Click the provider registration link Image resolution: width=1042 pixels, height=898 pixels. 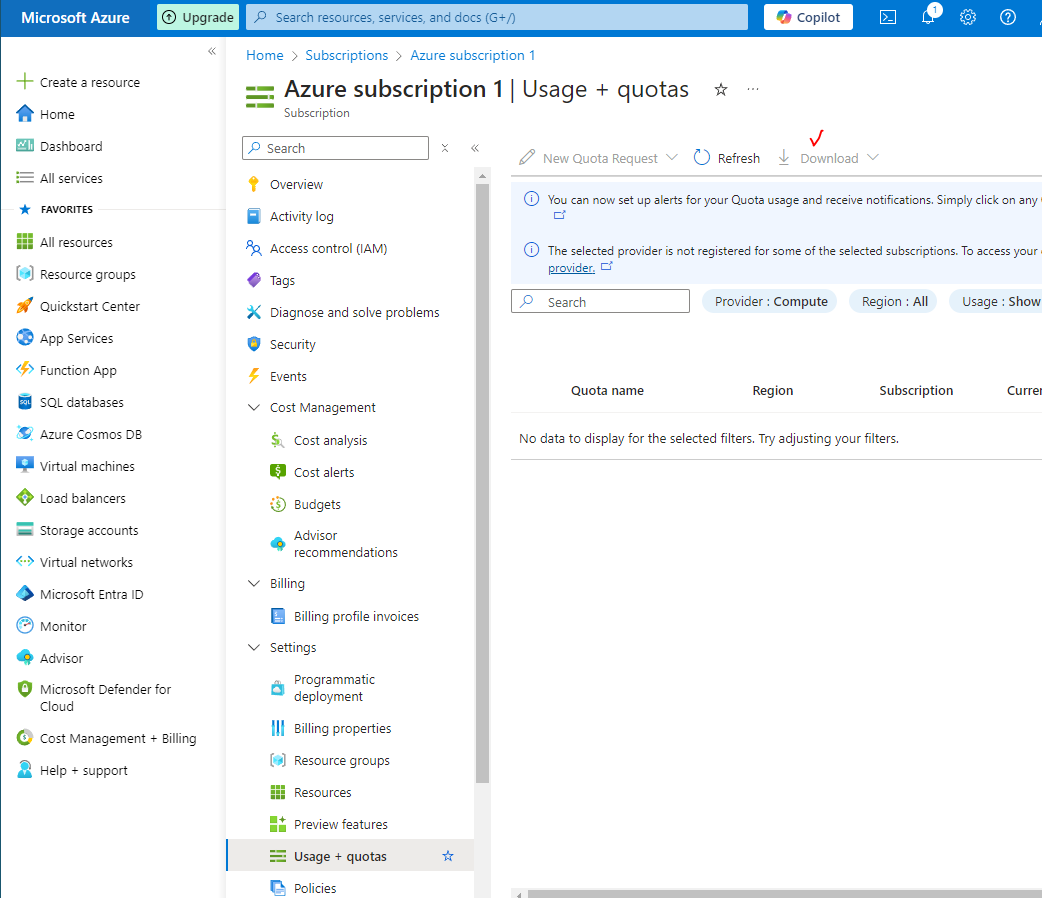(572, 268)
